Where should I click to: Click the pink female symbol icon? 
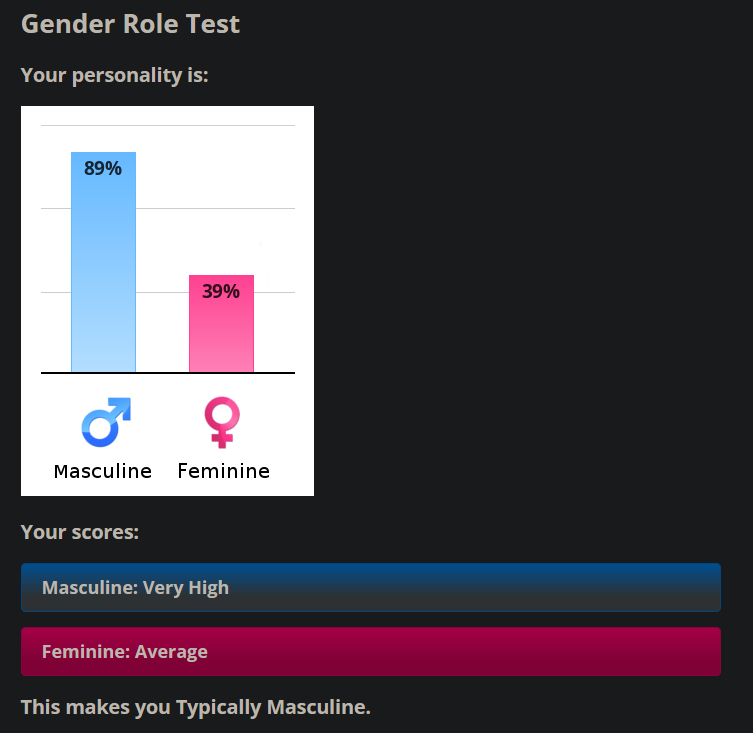(x=222, y=422)
